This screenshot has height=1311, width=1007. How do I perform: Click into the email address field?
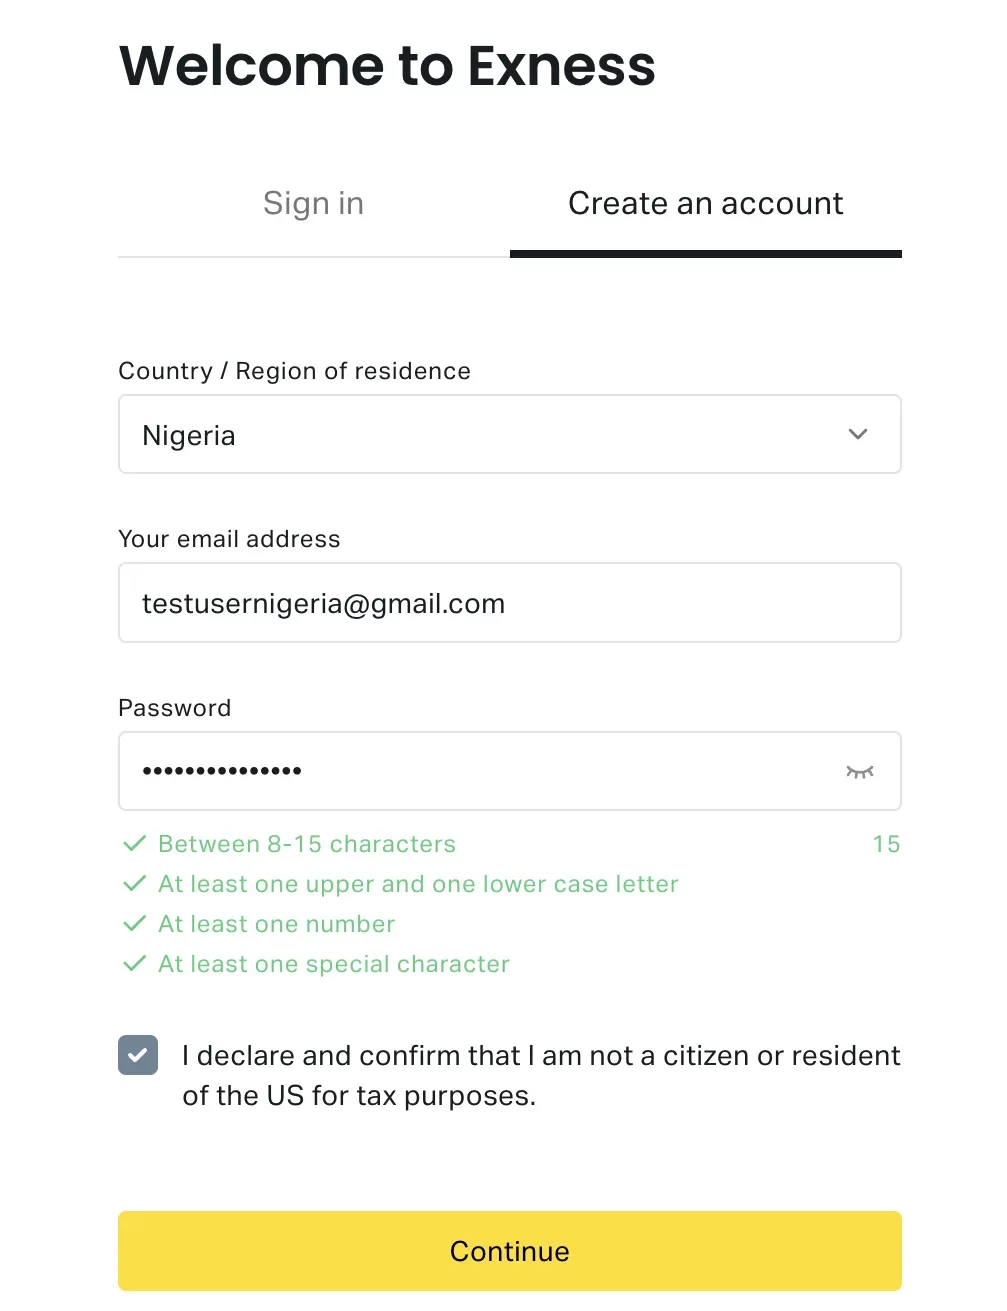click(510, 603)
